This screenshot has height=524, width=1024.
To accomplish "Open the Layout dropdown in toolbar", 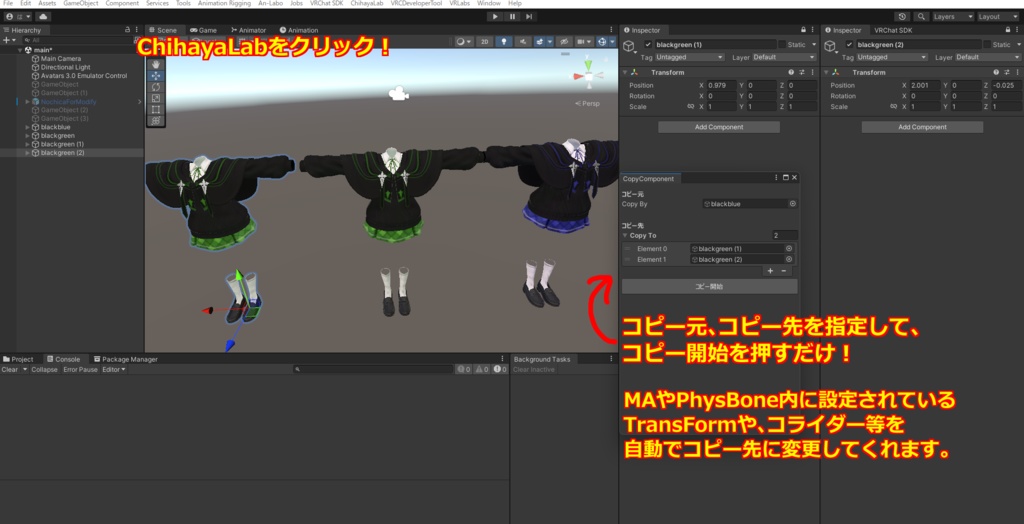I will [x=998, y=16].
